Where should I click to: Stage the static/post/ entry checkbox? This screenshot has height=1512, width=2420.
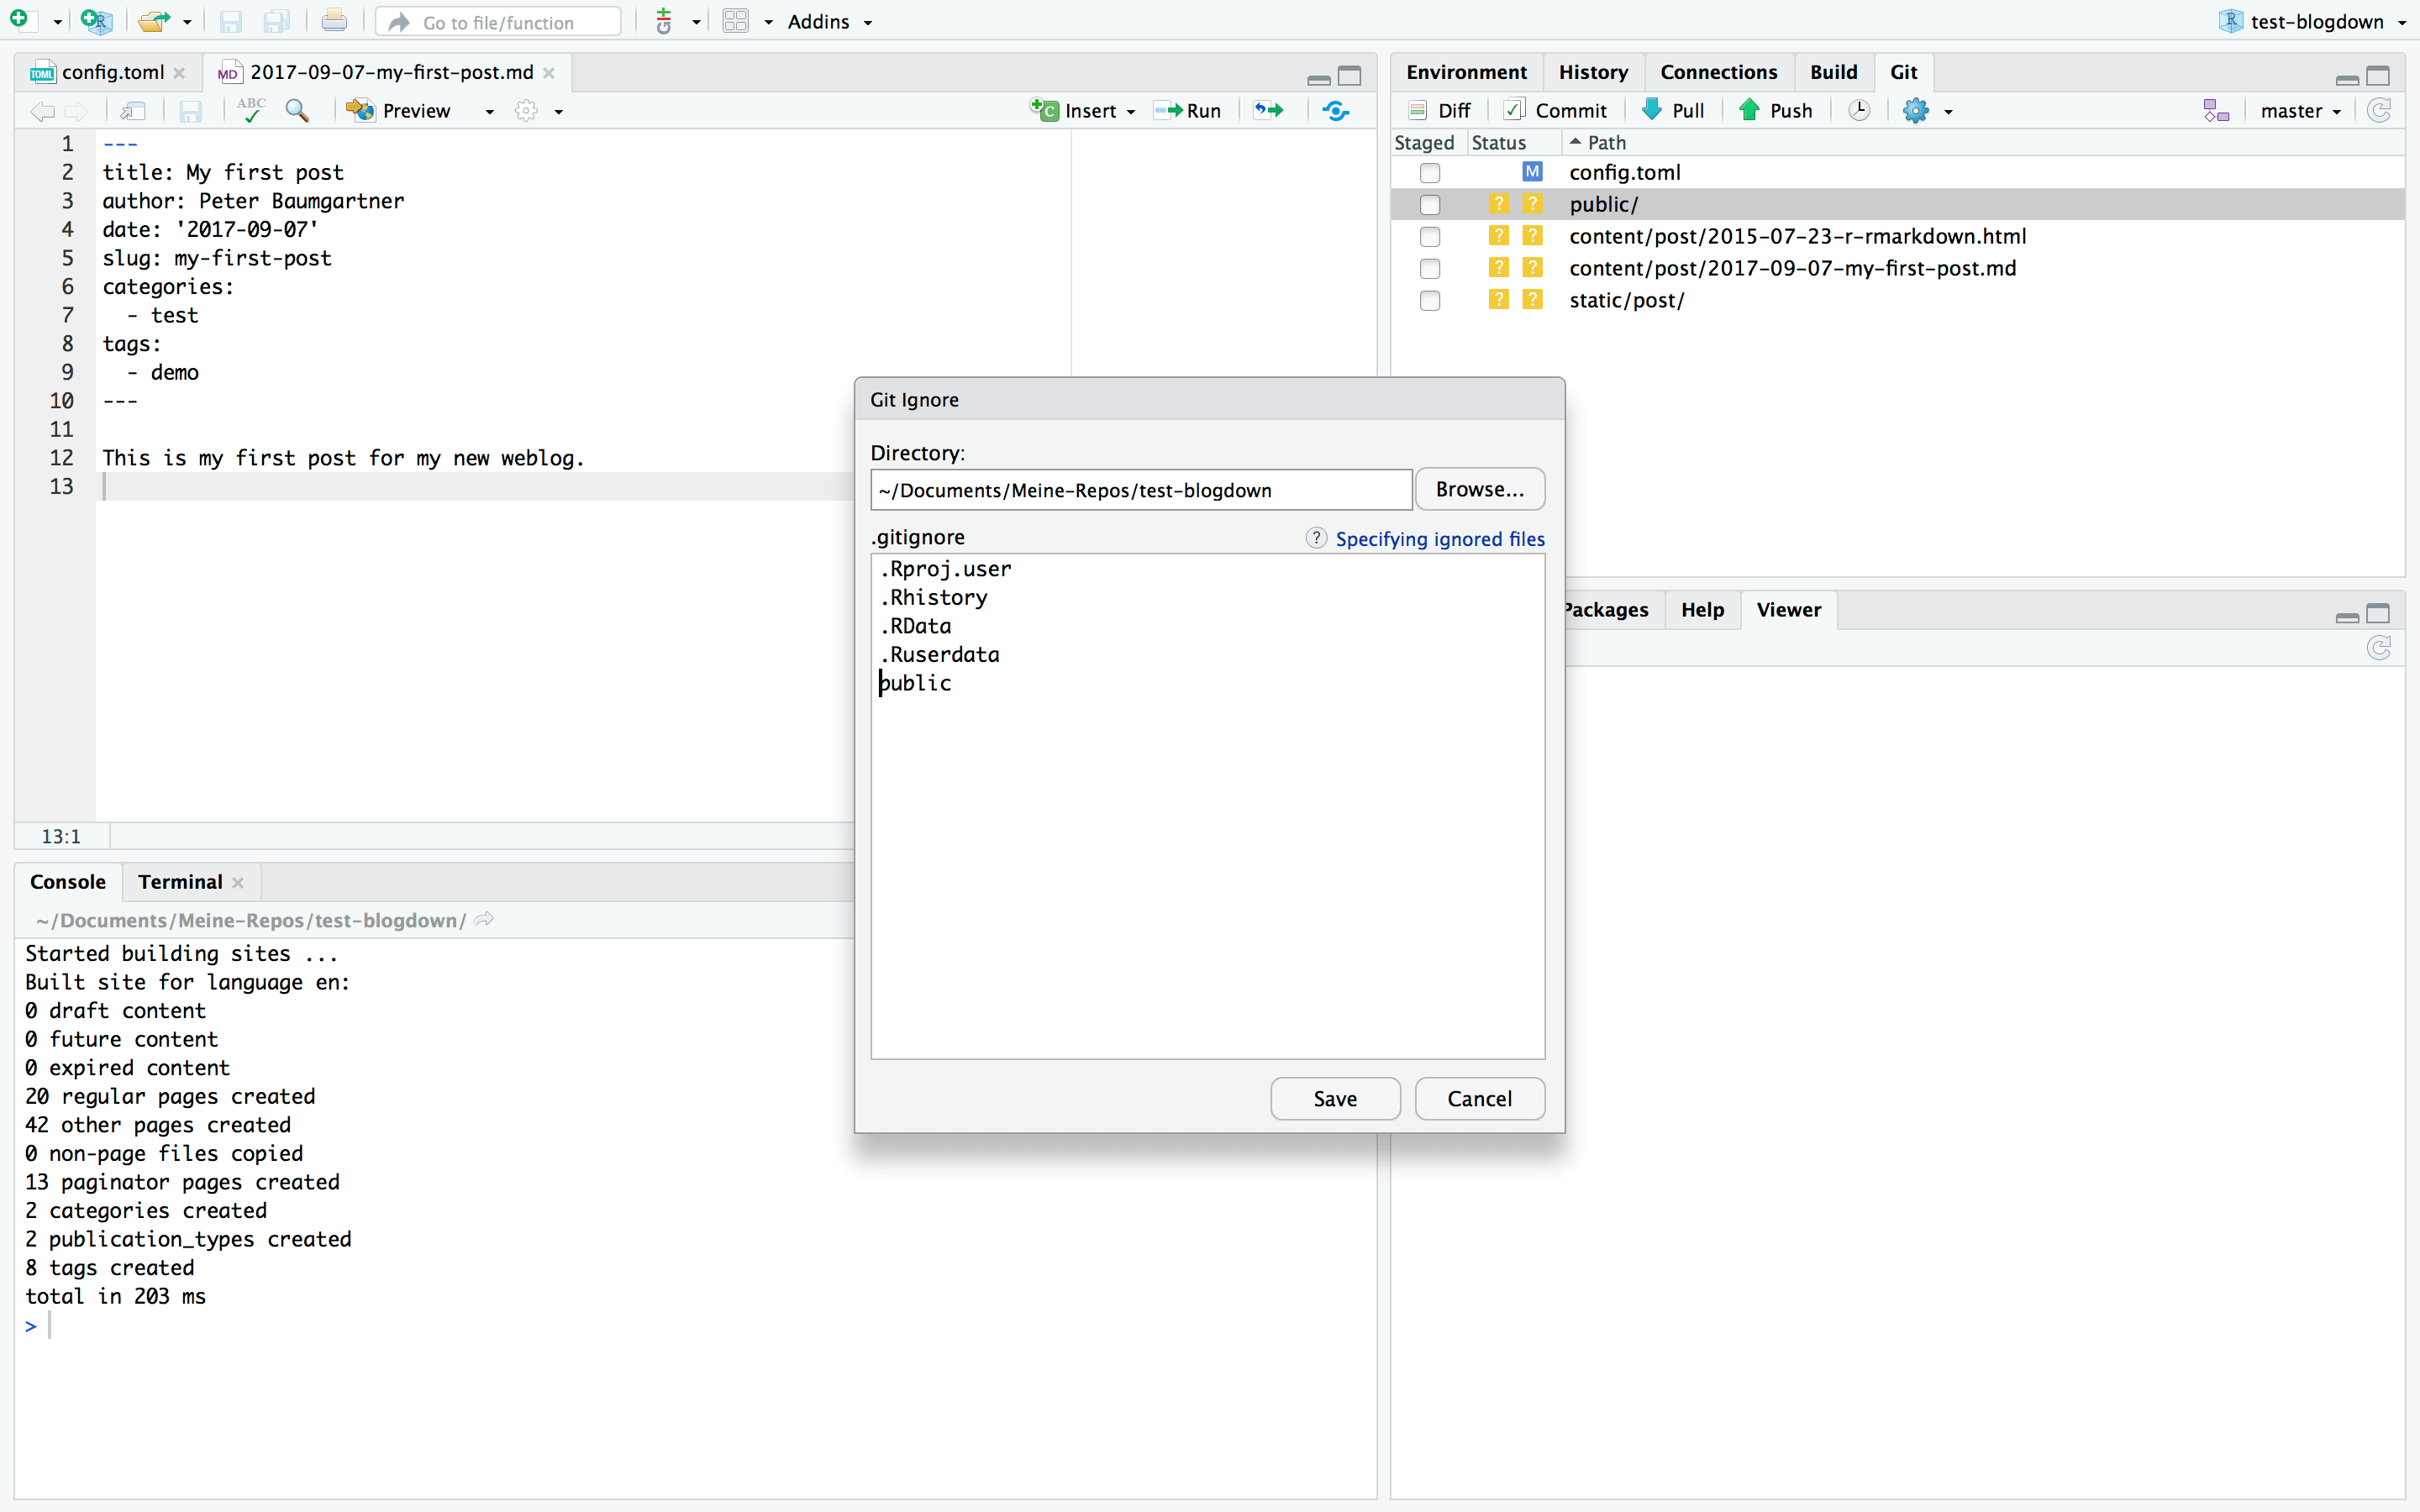point(1430,301)
